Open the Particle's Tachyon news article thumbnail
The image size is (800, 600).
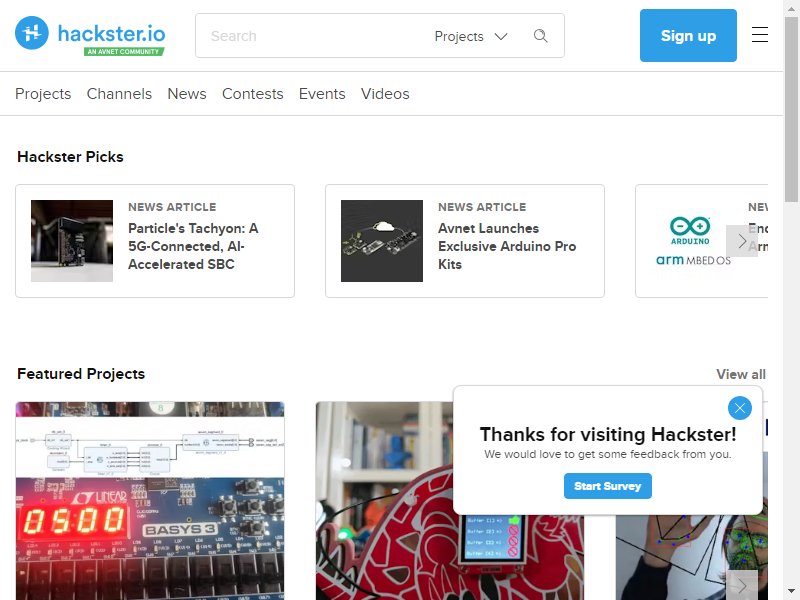pyautogui.click(x=72, y=241)
